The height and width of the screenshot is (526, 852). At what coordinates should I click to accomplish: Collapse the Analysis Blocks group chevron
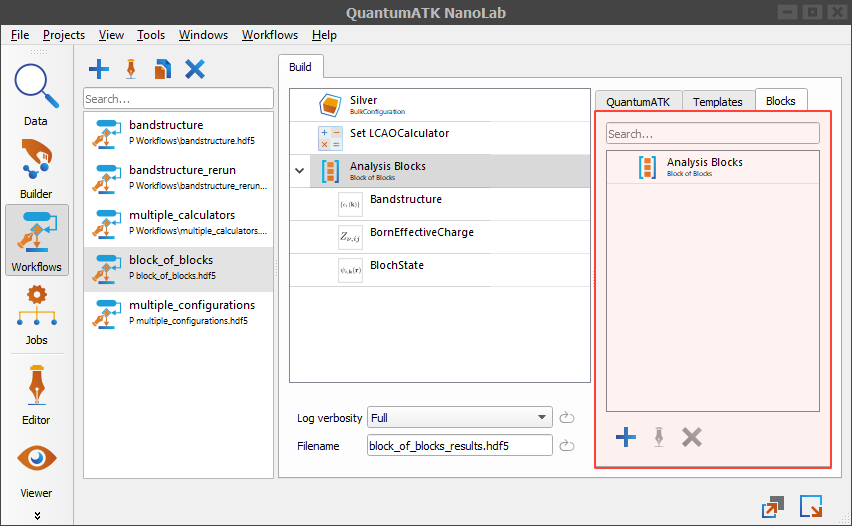(x=299, y=171)
